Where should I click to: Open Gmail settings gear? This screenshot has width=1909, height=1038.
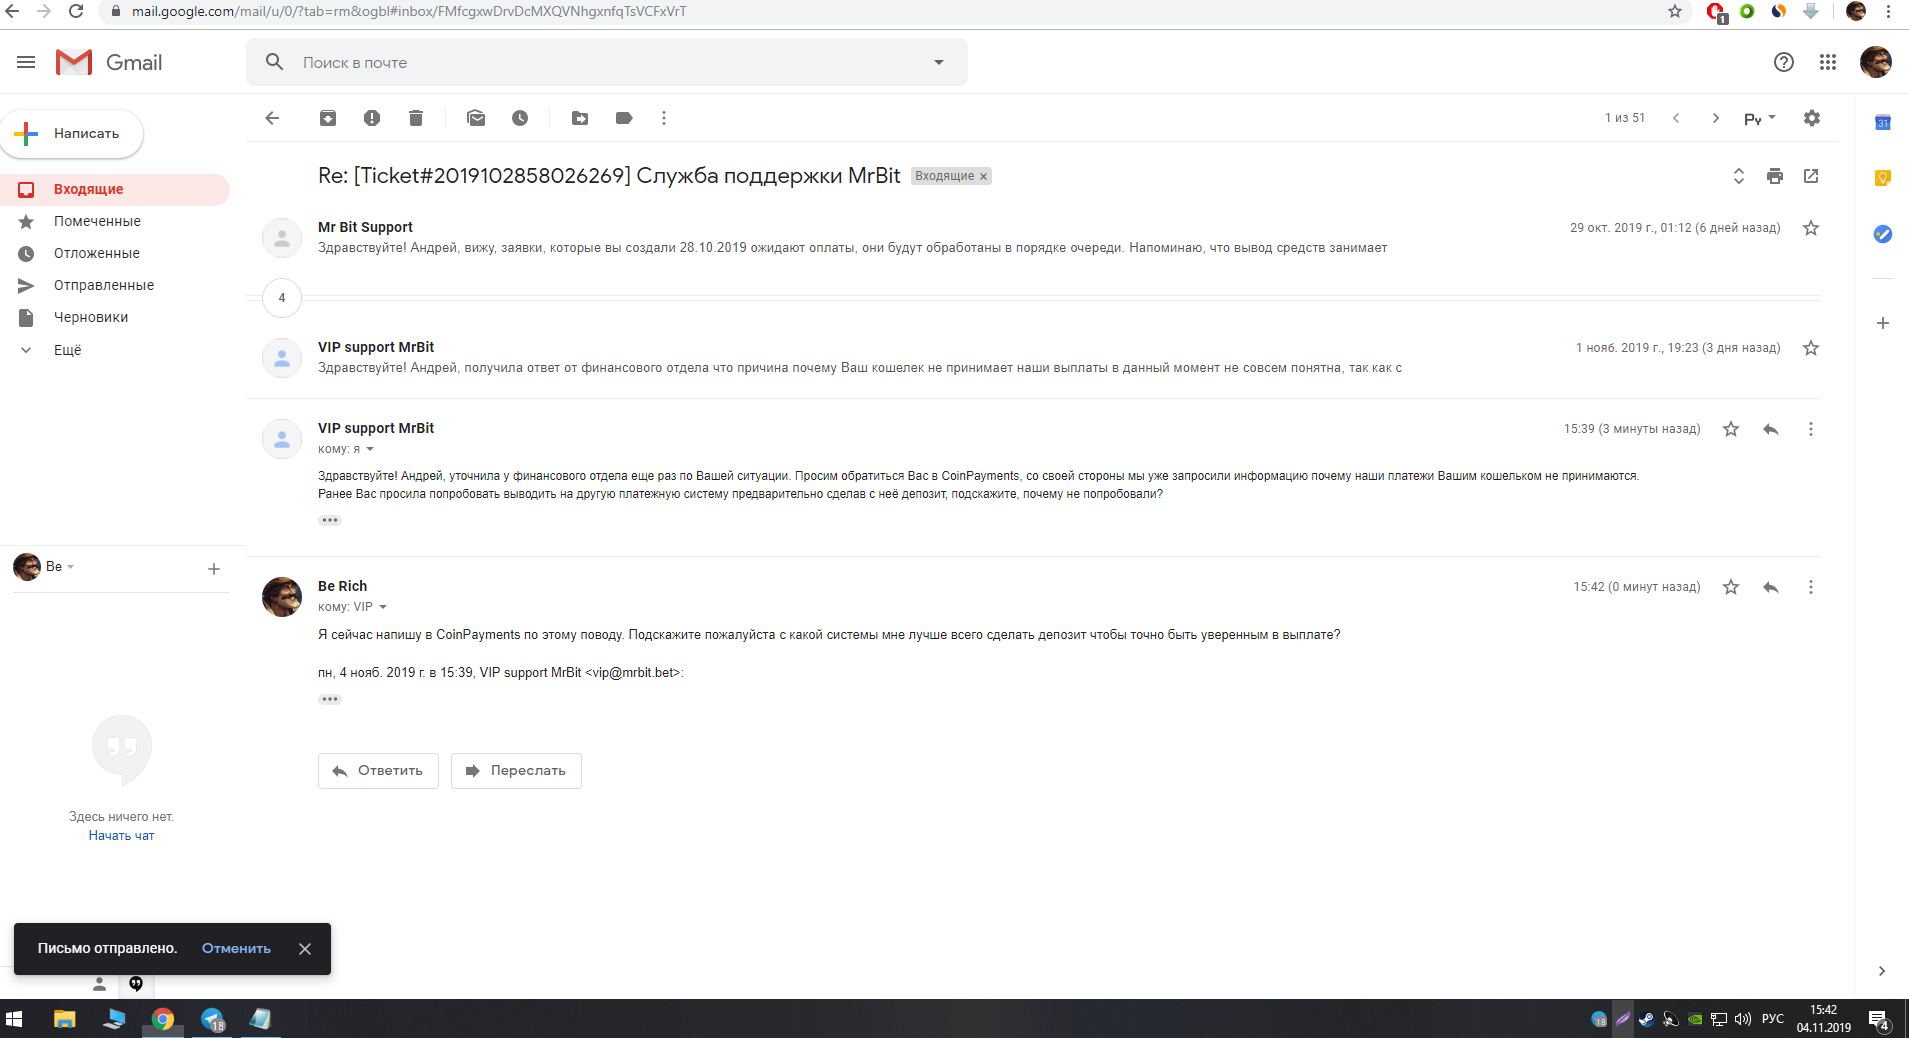[x=1812, y=118]
